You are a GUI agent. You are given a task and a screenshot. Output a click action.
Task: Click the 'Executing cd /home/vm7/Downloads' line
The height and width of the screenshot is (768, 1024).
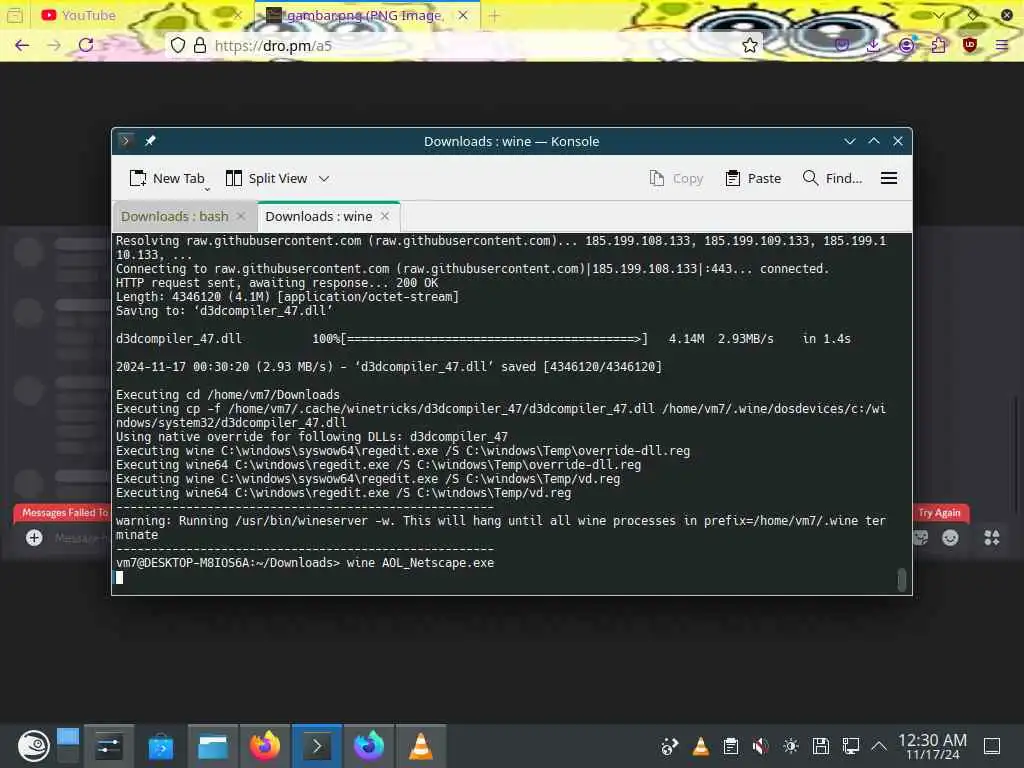click(x=228, y=394)
